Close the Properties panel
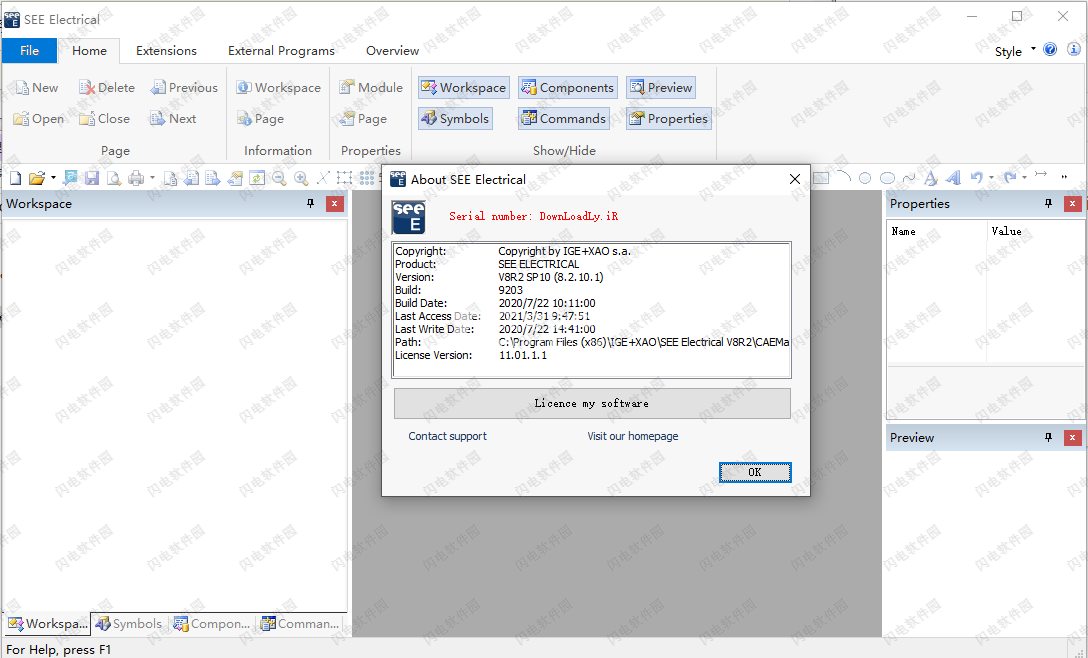This screenshot has height=658, width=1088. pyautogui.click(x=1072, y=203)
